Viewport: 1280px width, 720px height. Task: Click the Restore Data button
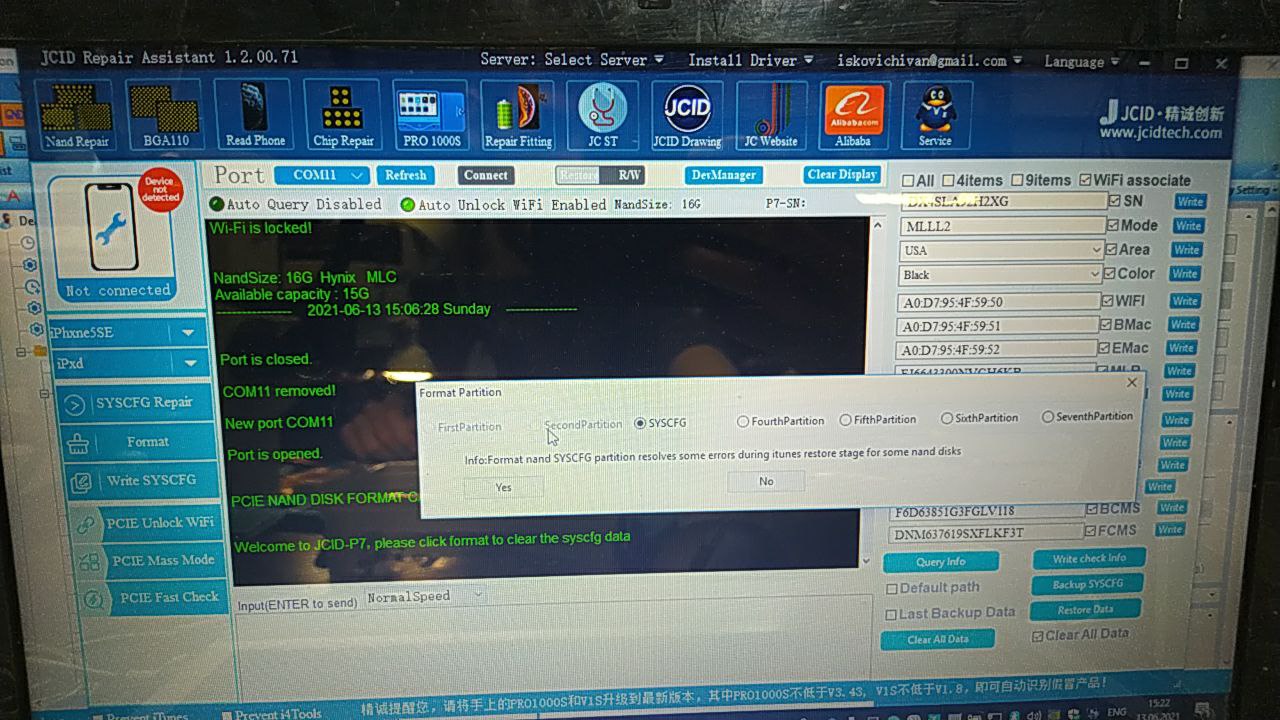(1085, 609)
